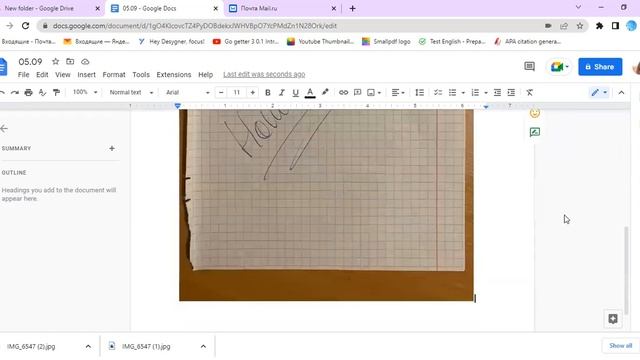This screenshot has width=640, height=360.
Task: Open a new browser tab
Action: [353, 8]
